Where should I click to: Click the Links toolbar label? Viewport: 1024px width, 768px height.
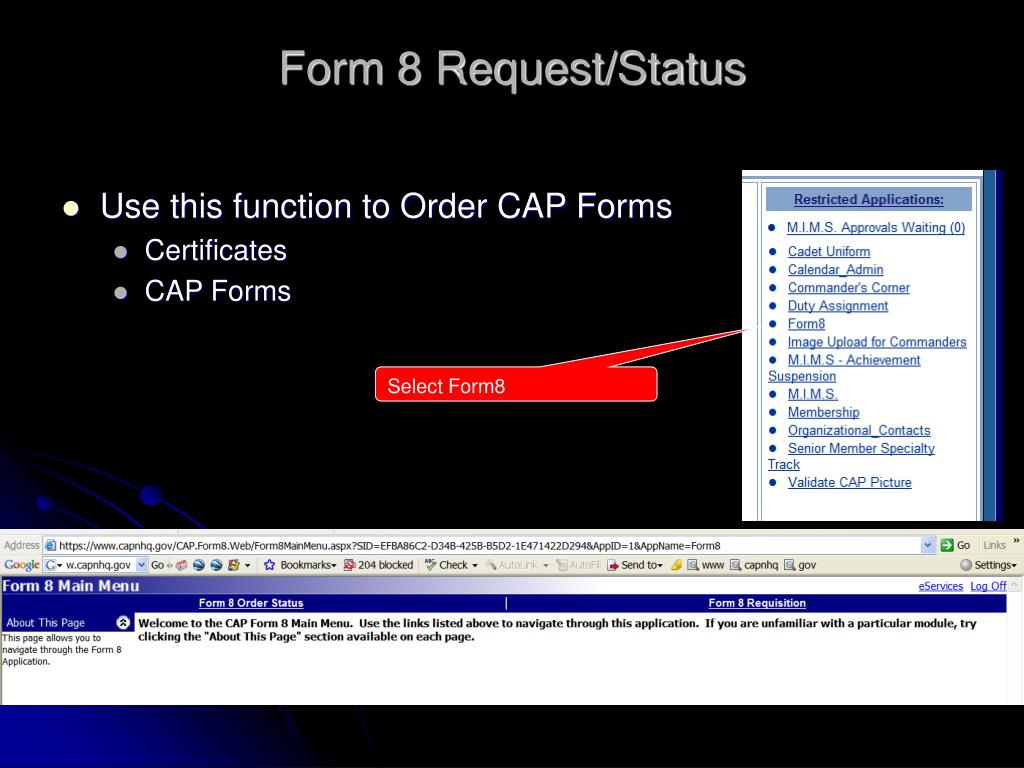(995, 545)
